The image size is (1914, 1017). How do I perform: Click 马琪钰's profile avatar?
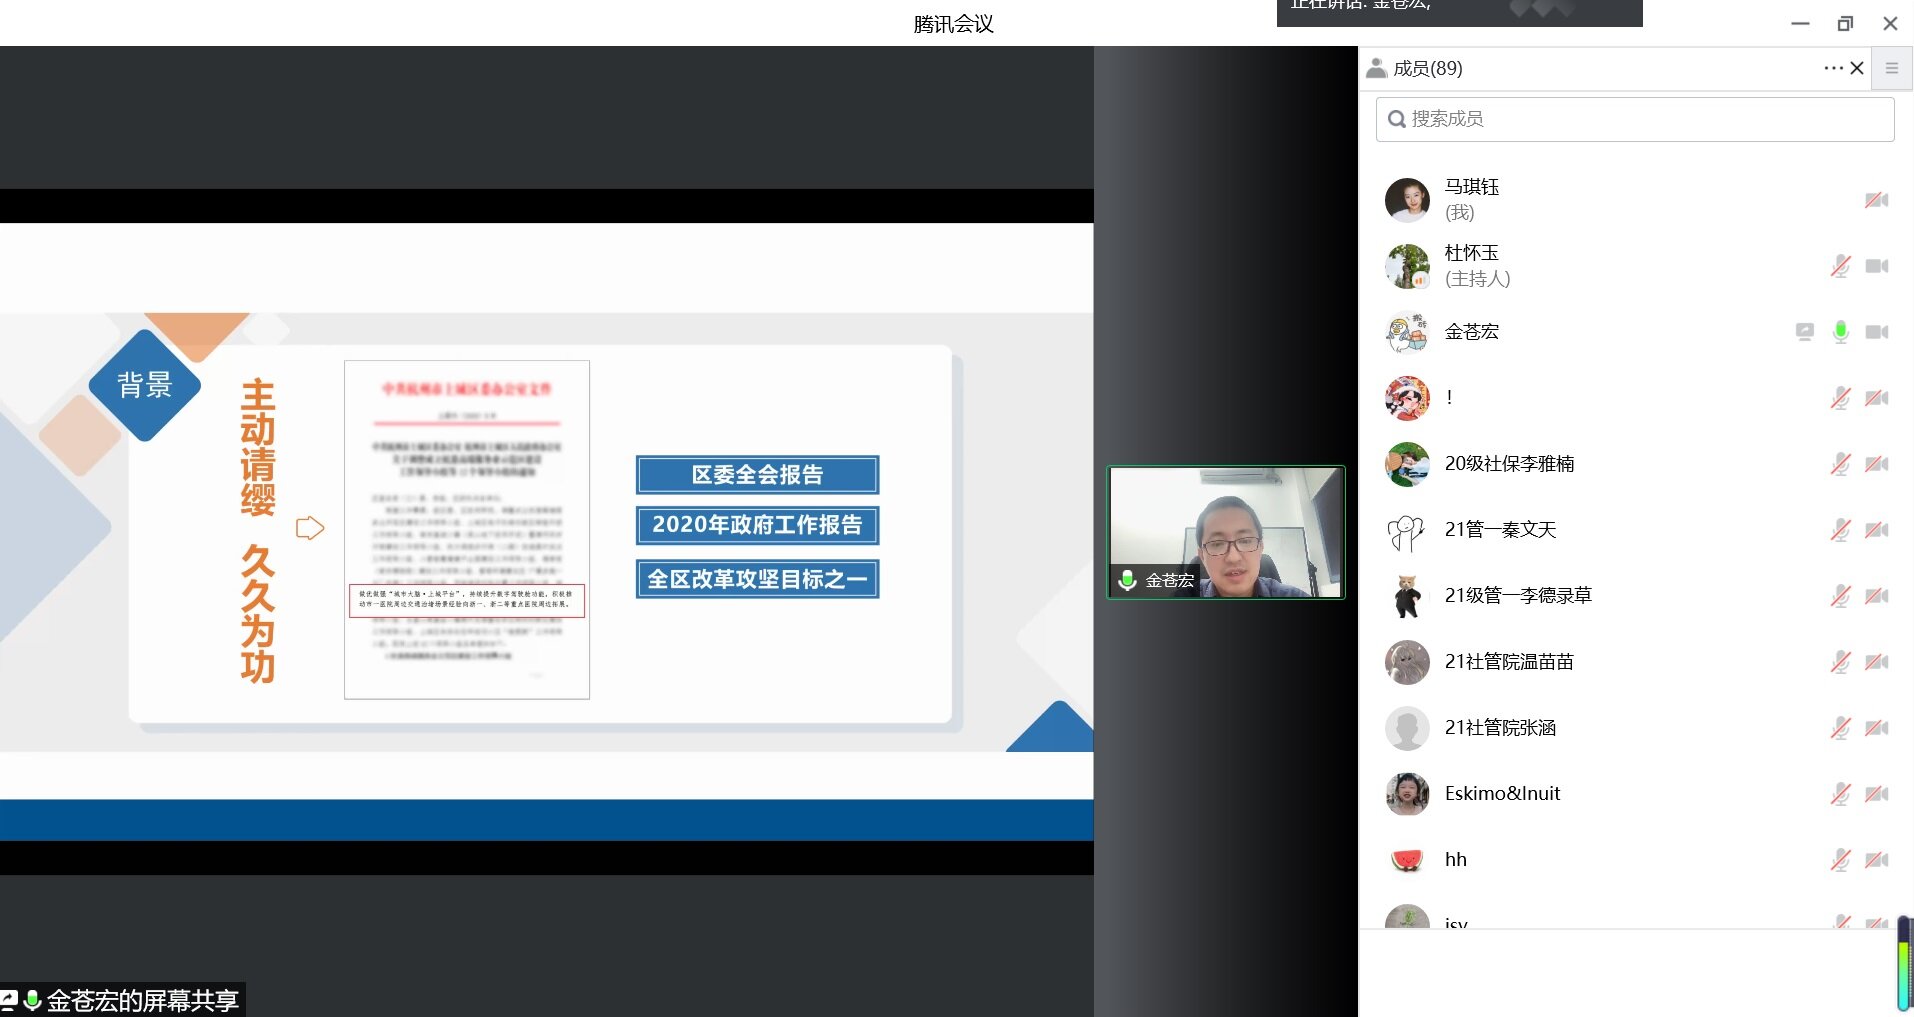click(x=1407, y=200)
